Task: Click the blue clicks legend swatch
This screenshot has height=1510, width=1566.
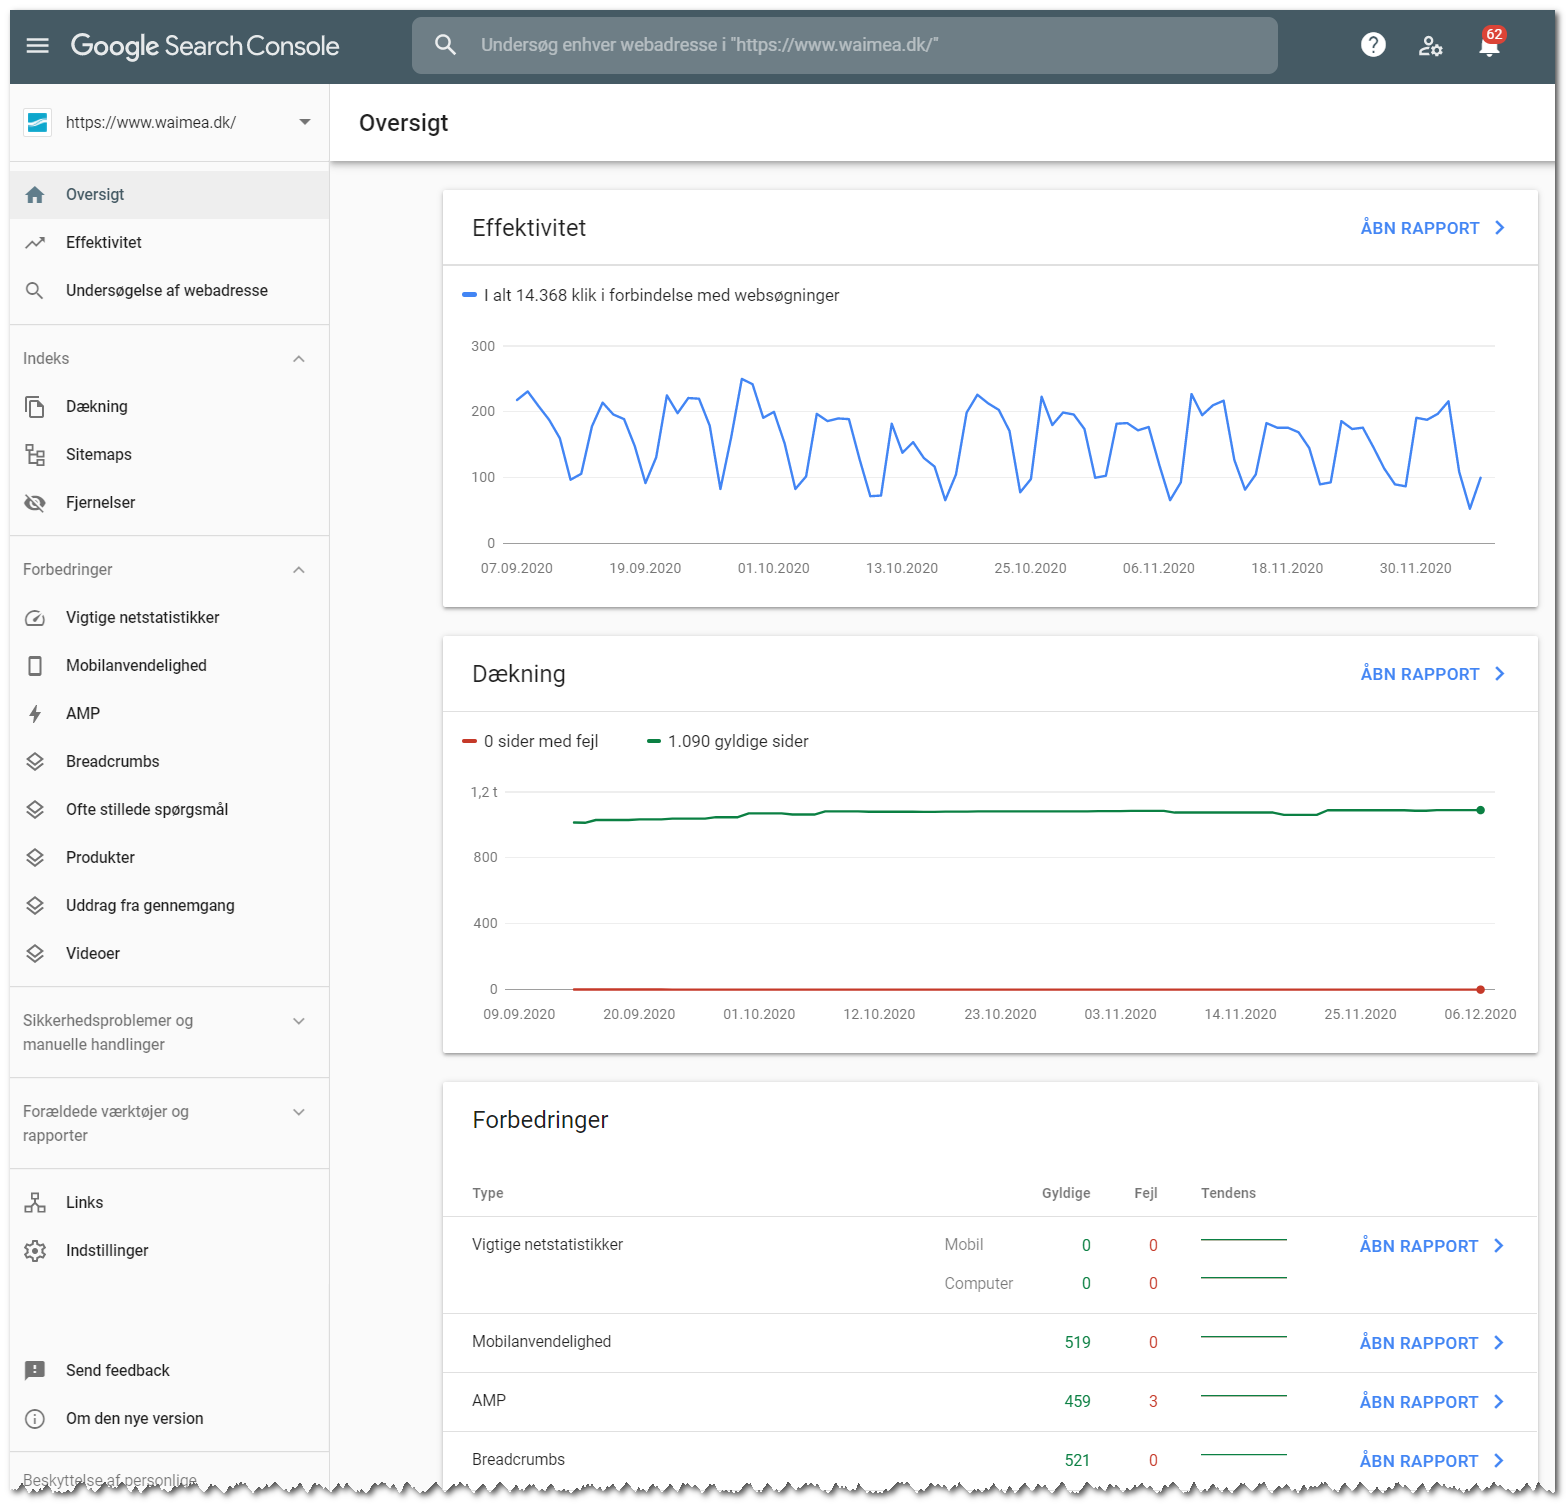Action: (x=469, y=295)
